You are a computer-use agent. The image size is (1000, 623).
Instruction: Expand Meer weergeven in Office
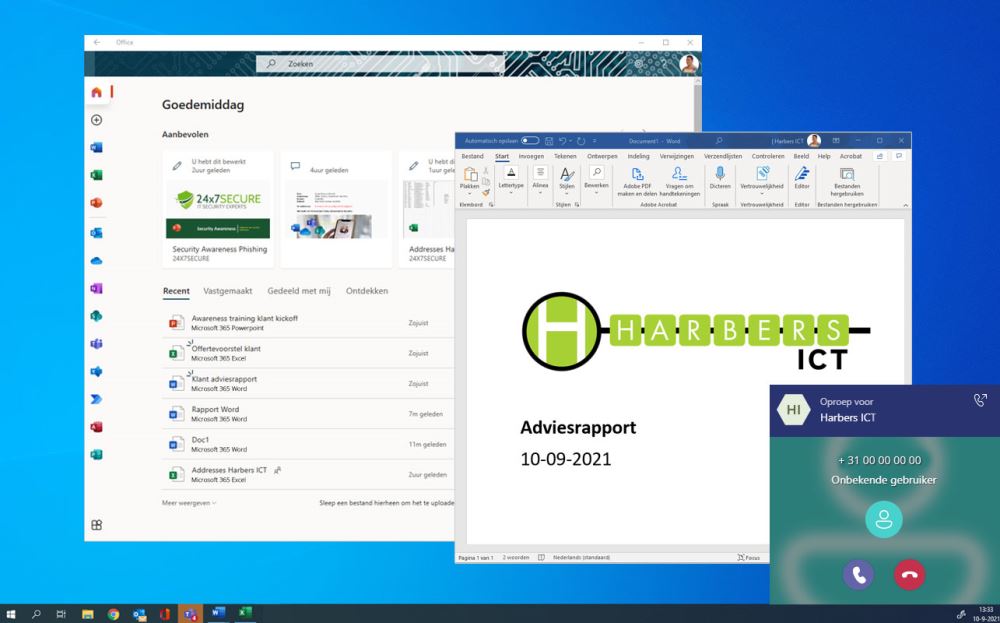(189, 503)
